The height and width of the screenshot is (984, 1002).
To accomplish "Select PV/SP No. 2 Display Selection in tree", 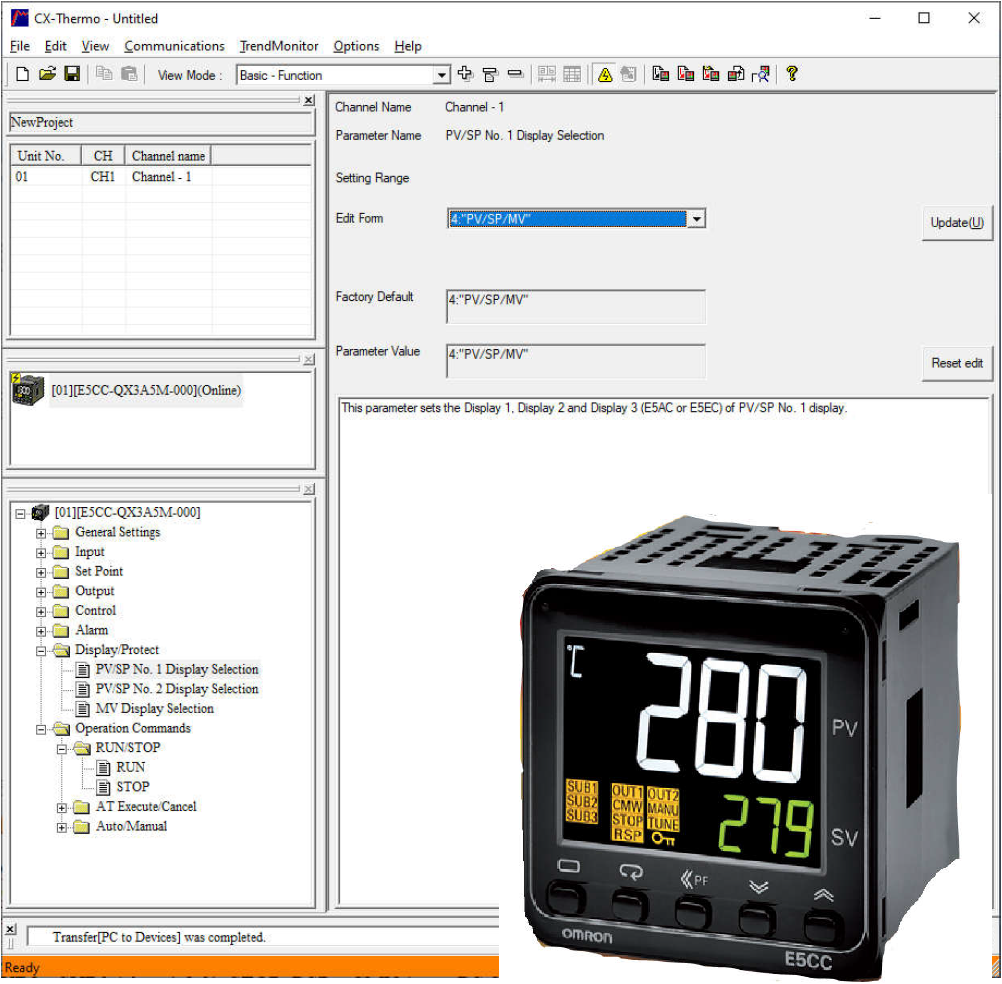I will pos(177,689).
